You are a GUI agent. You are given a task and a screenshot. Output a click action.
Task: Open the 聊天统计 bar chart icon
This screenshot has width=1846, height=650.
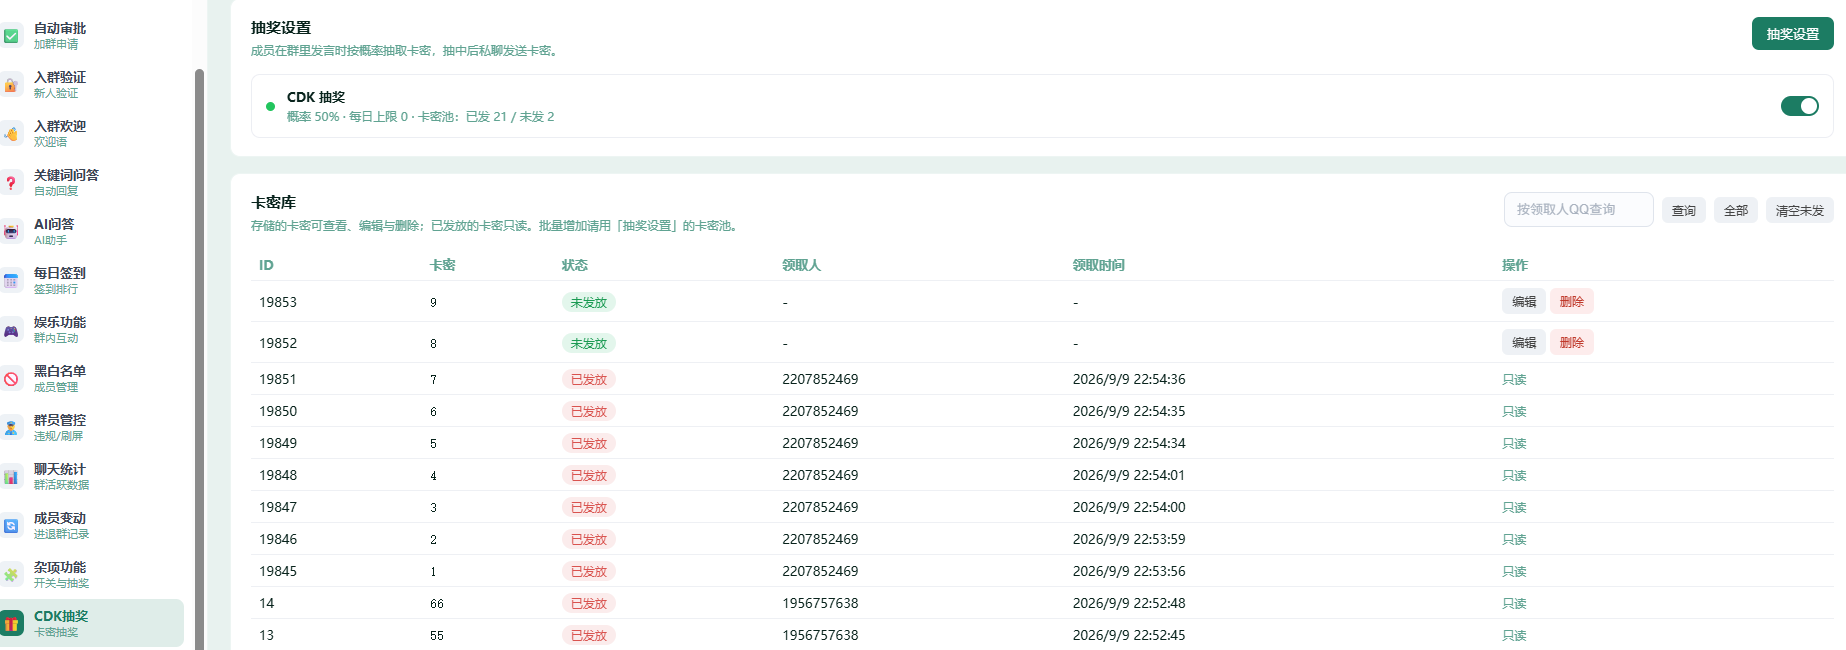point(11,477)
